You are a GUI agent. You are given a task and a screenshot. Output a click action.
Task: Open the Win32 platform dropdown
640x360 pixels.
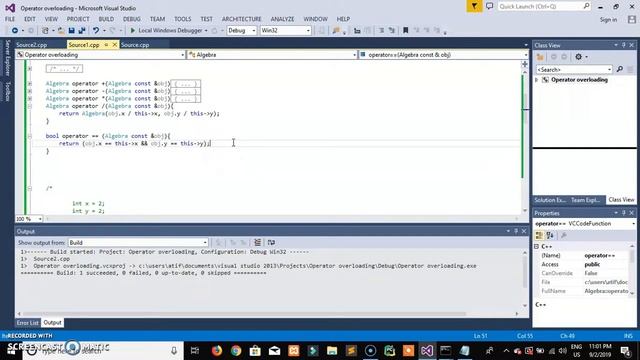coord(285,30)
